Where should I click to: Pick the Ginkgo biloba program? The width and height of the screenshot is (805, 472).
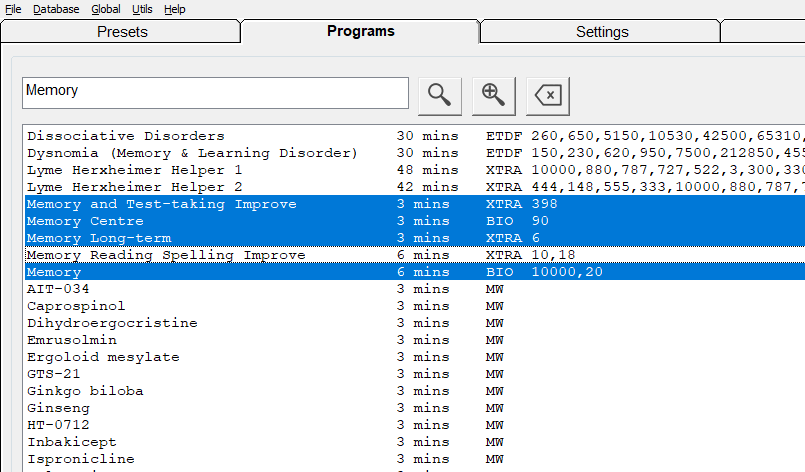click(85, 391)
